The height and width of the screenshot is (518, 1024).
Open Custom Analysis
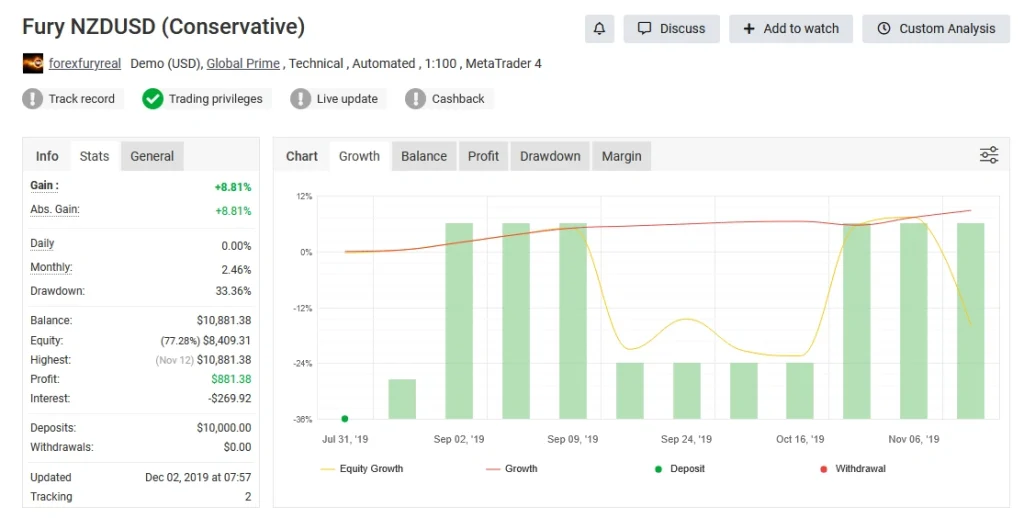click(x=936, y=29)
